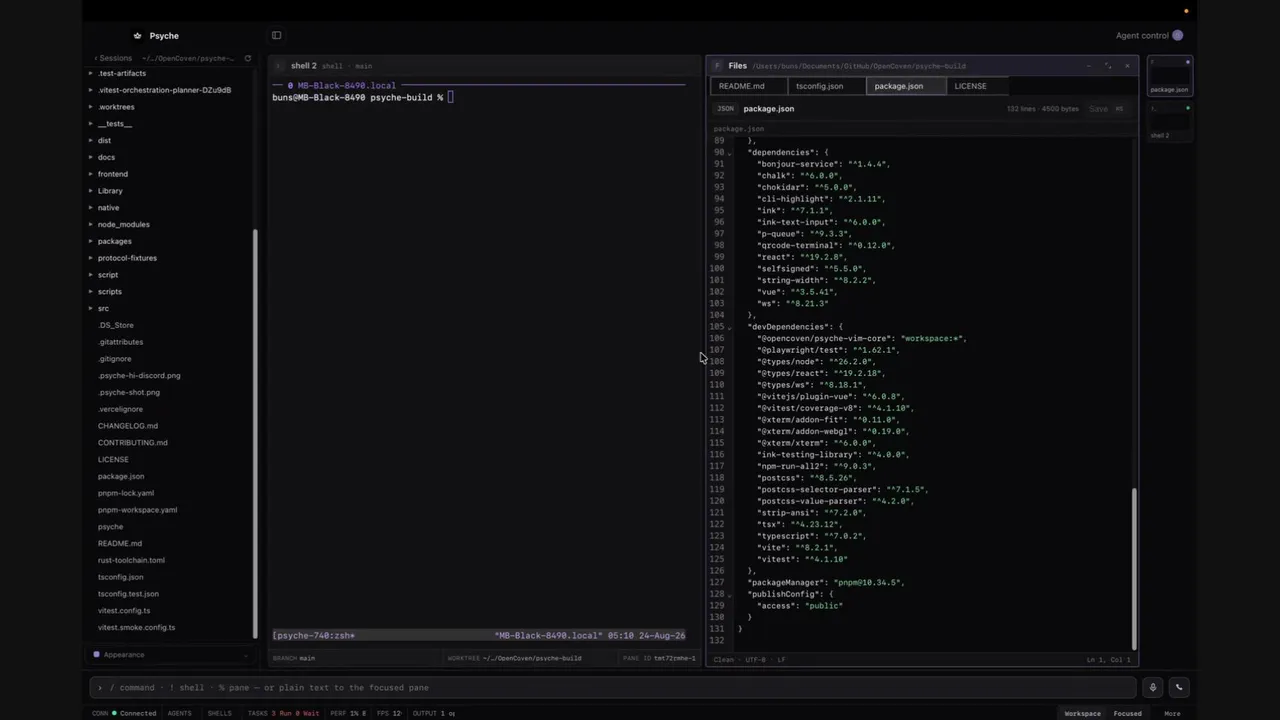The image size is (1280, 720).
Task: Expand the .worktrees folder
Action: (x=90, y=107)
